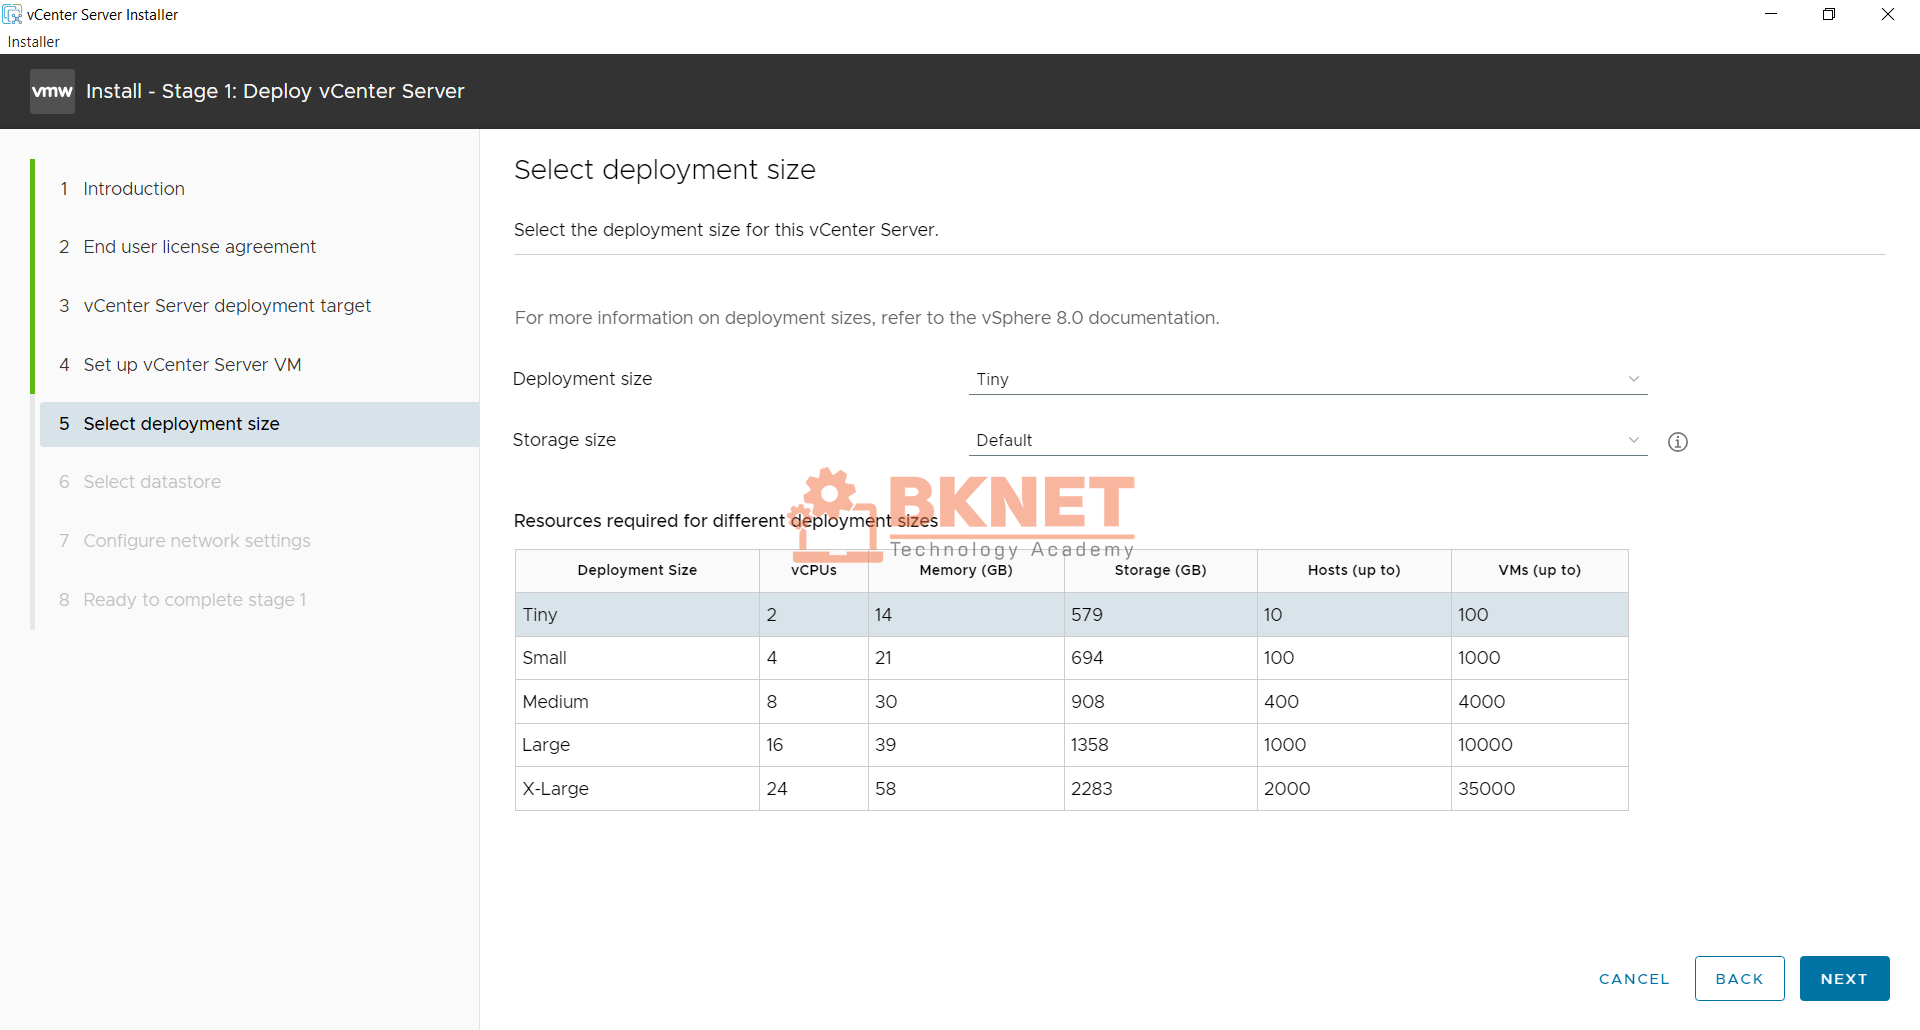Viewport: 1920px width, 1030px height.
Task: Select the Select datastore step
Action: pos(152,481)
